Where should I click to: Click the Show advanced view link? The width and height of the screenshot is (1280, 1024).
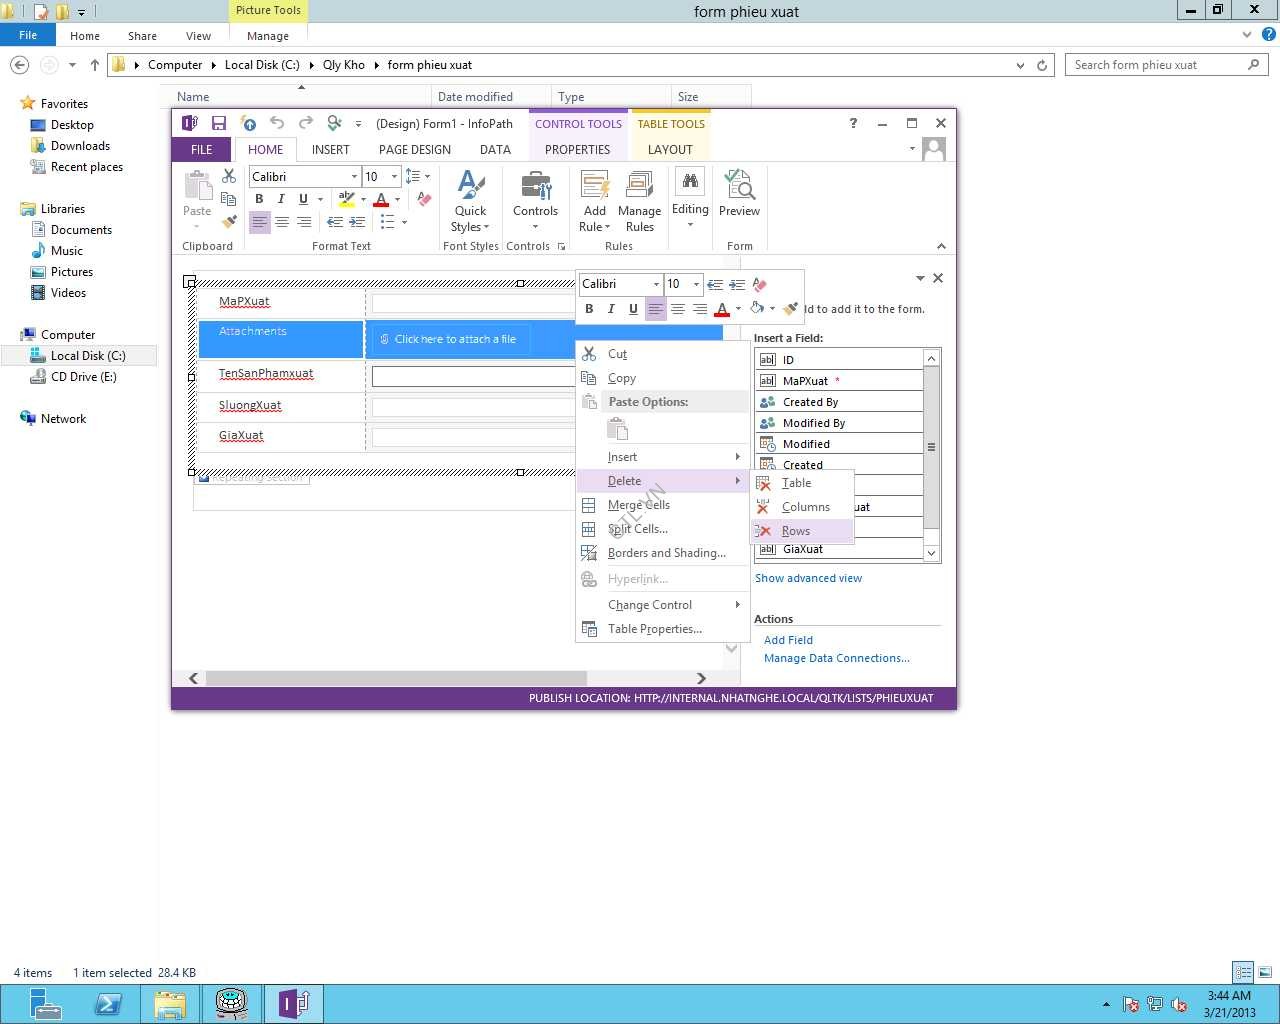pos(808,578)
